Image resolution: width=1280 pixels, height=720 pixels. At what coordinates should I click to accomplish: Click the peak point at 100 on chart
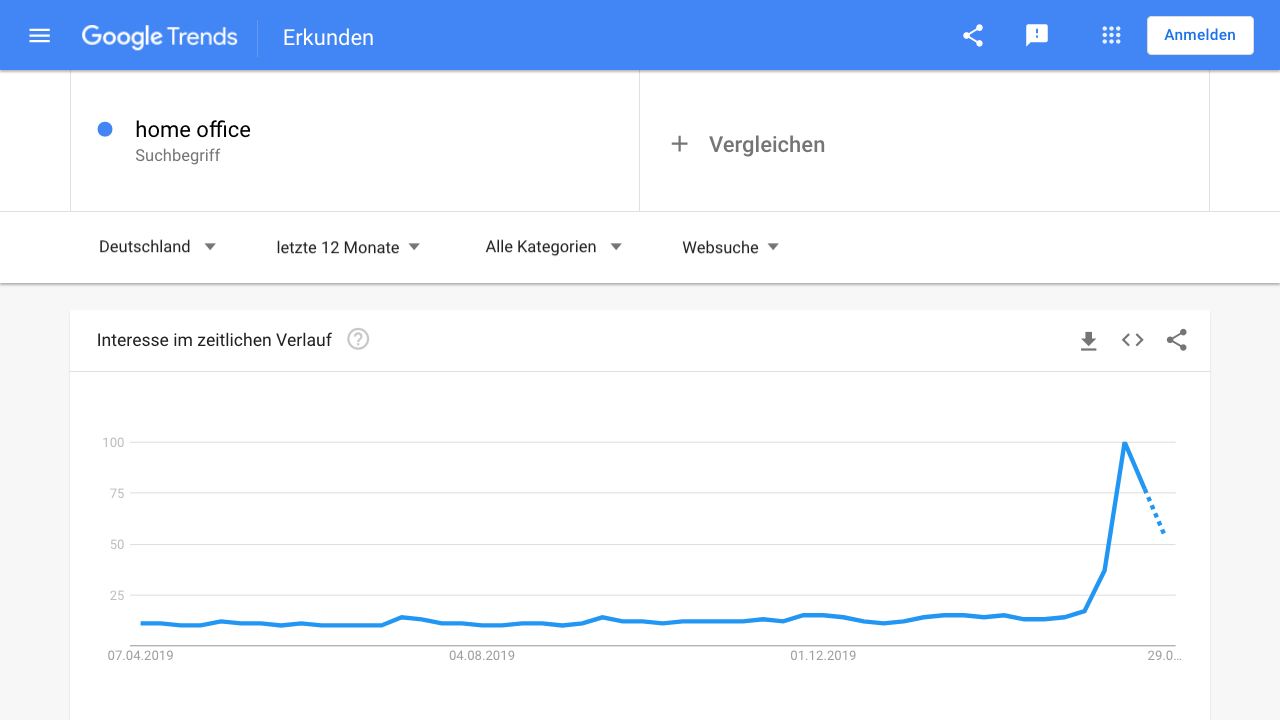pos(1125,442)
